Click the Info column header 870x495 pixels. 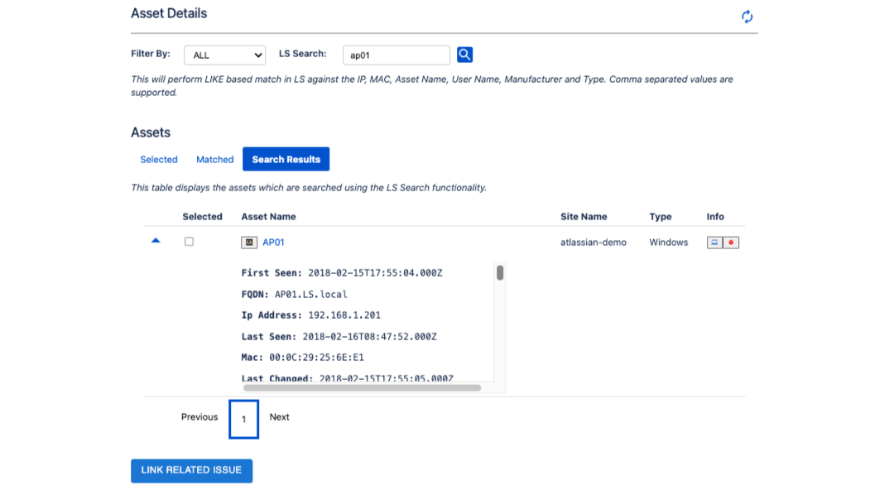click(x=715, y=216)
